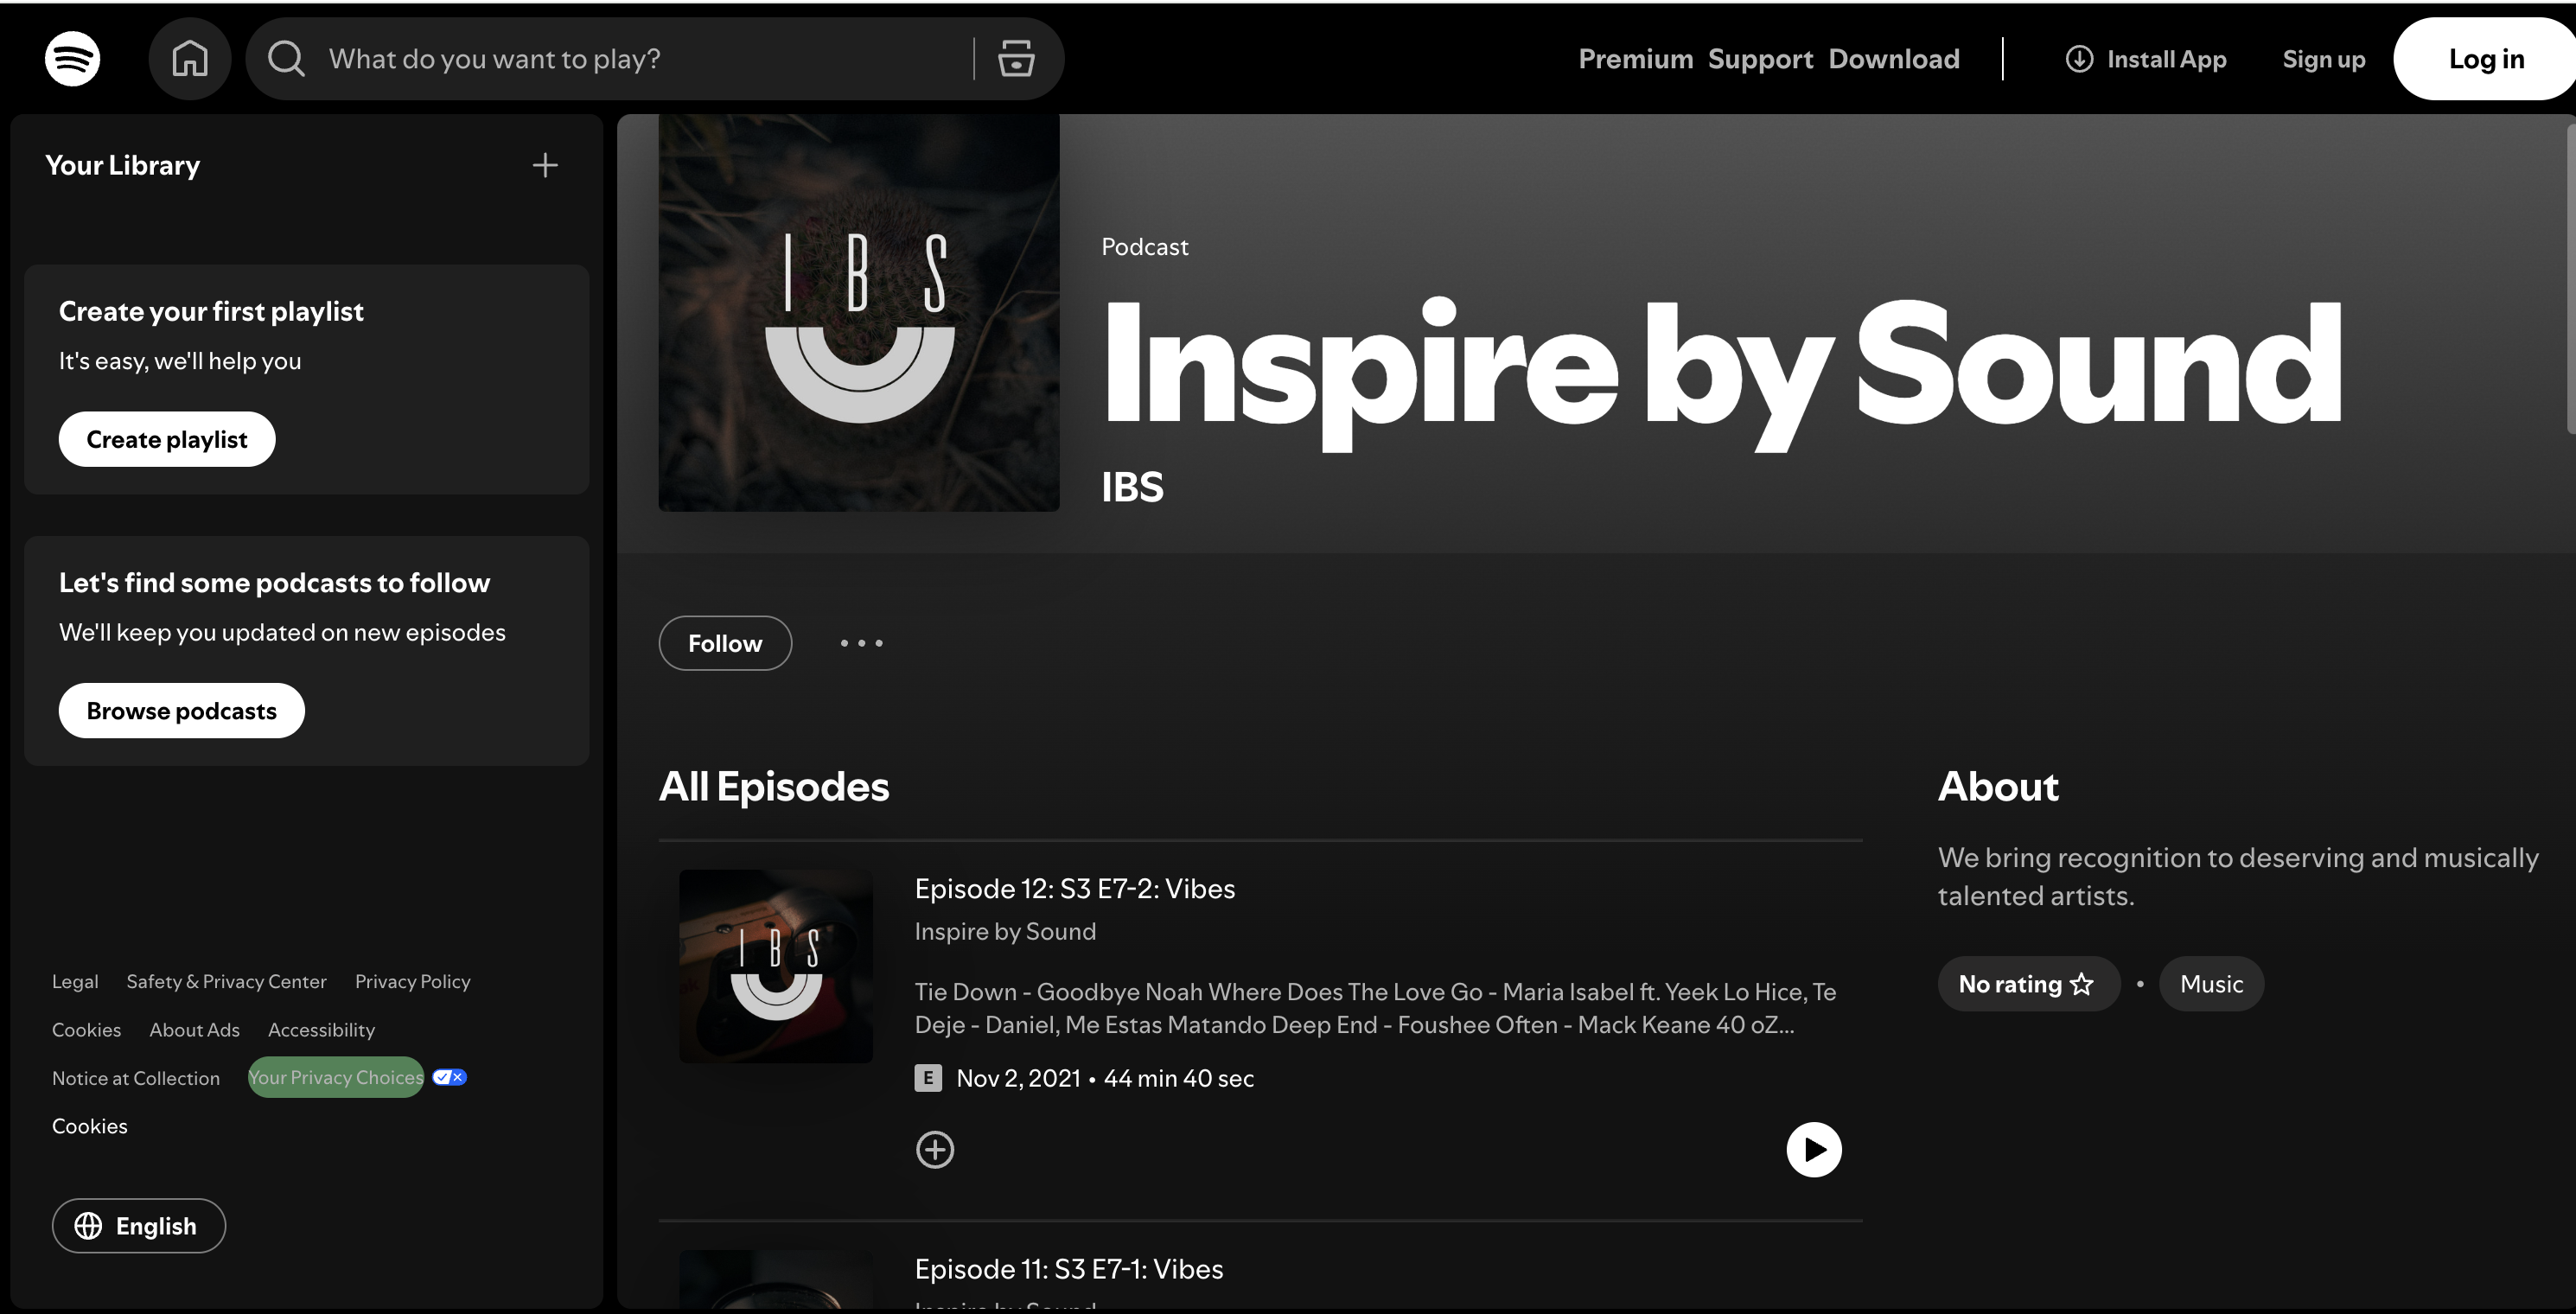Click the Install App link
2576x1314 pixels.
coord(2146,59)
